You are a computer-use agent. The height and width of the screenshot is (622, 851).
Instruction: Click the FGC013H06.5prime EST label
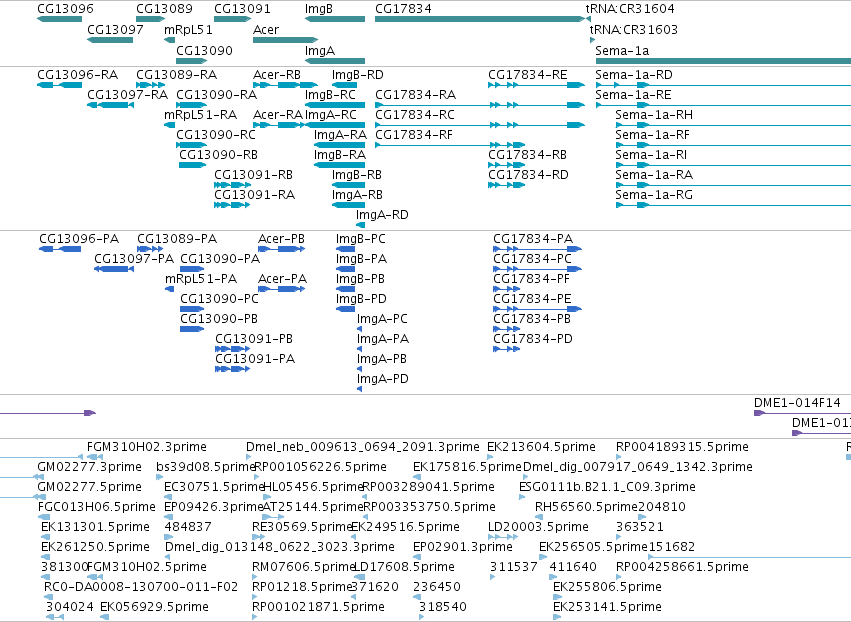pos(97,506)
